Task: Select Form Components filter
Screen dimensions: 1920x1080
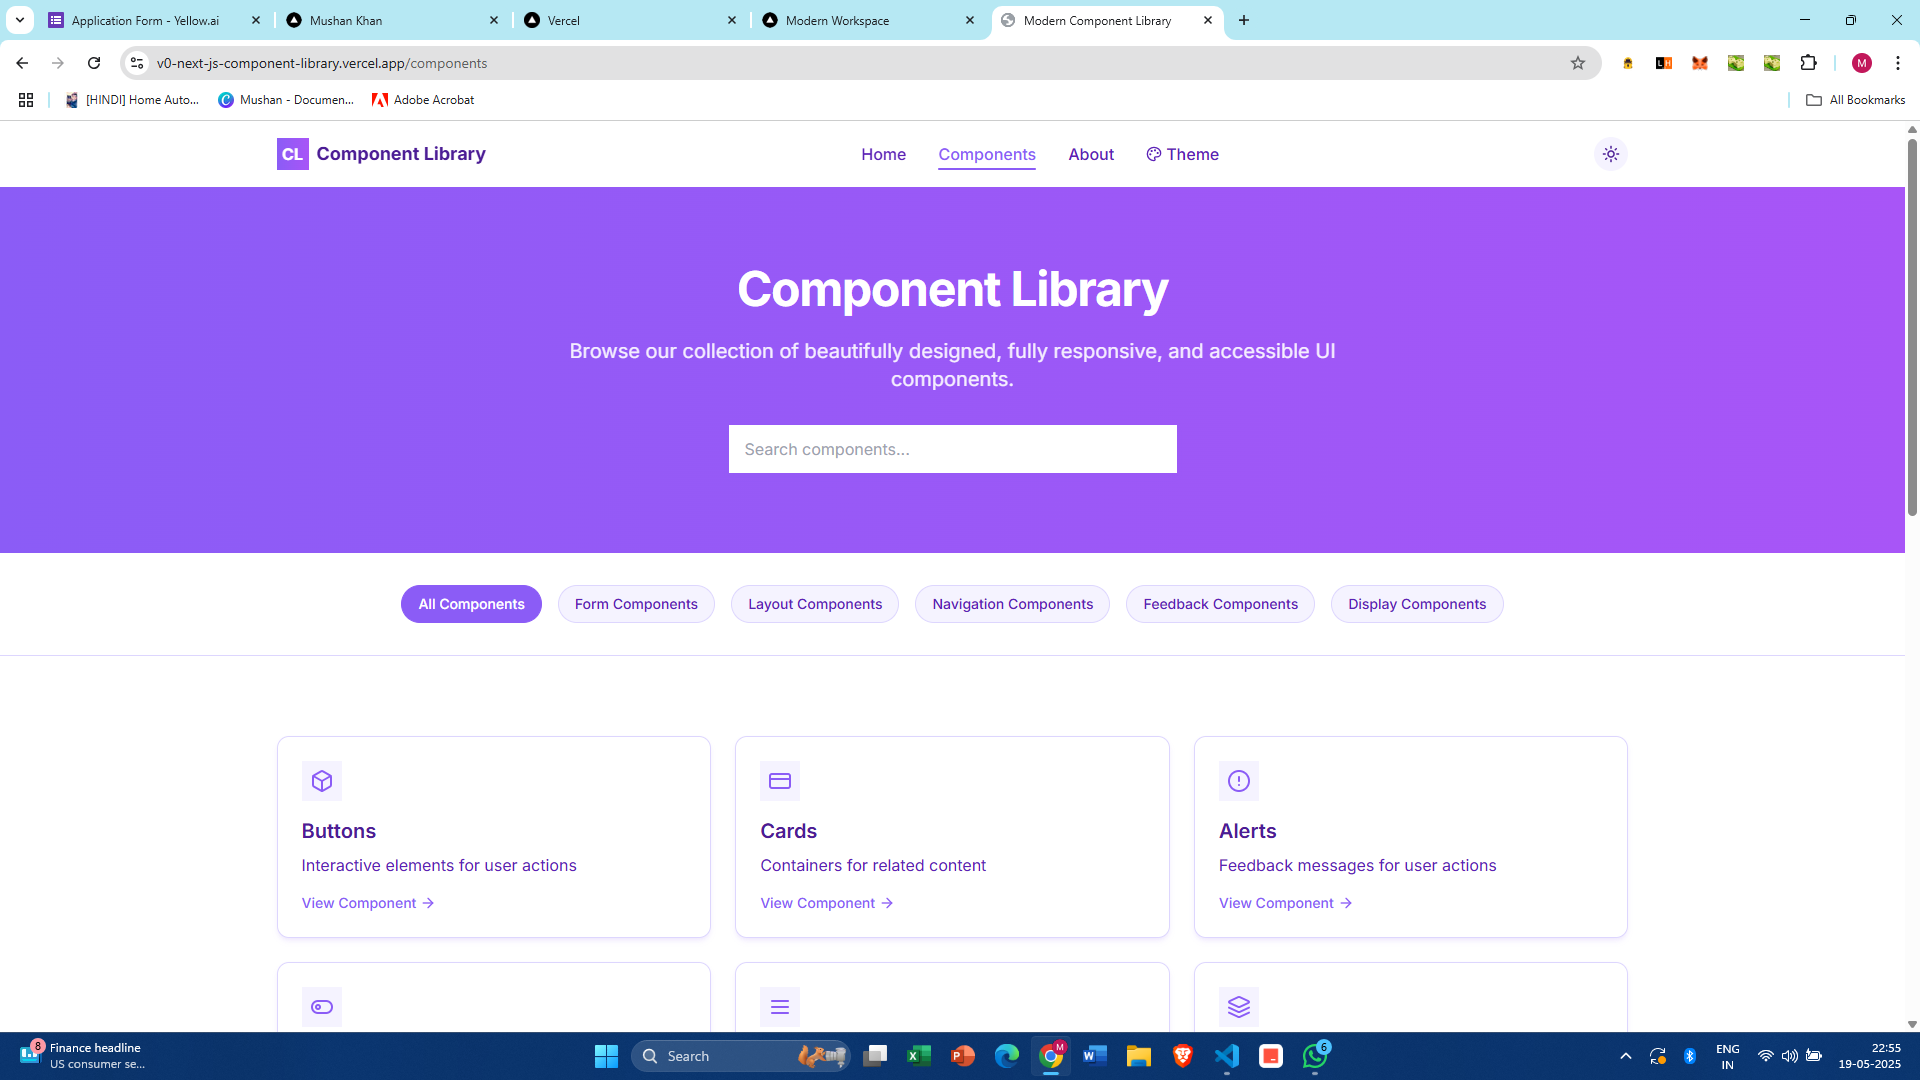Action: 636,604
